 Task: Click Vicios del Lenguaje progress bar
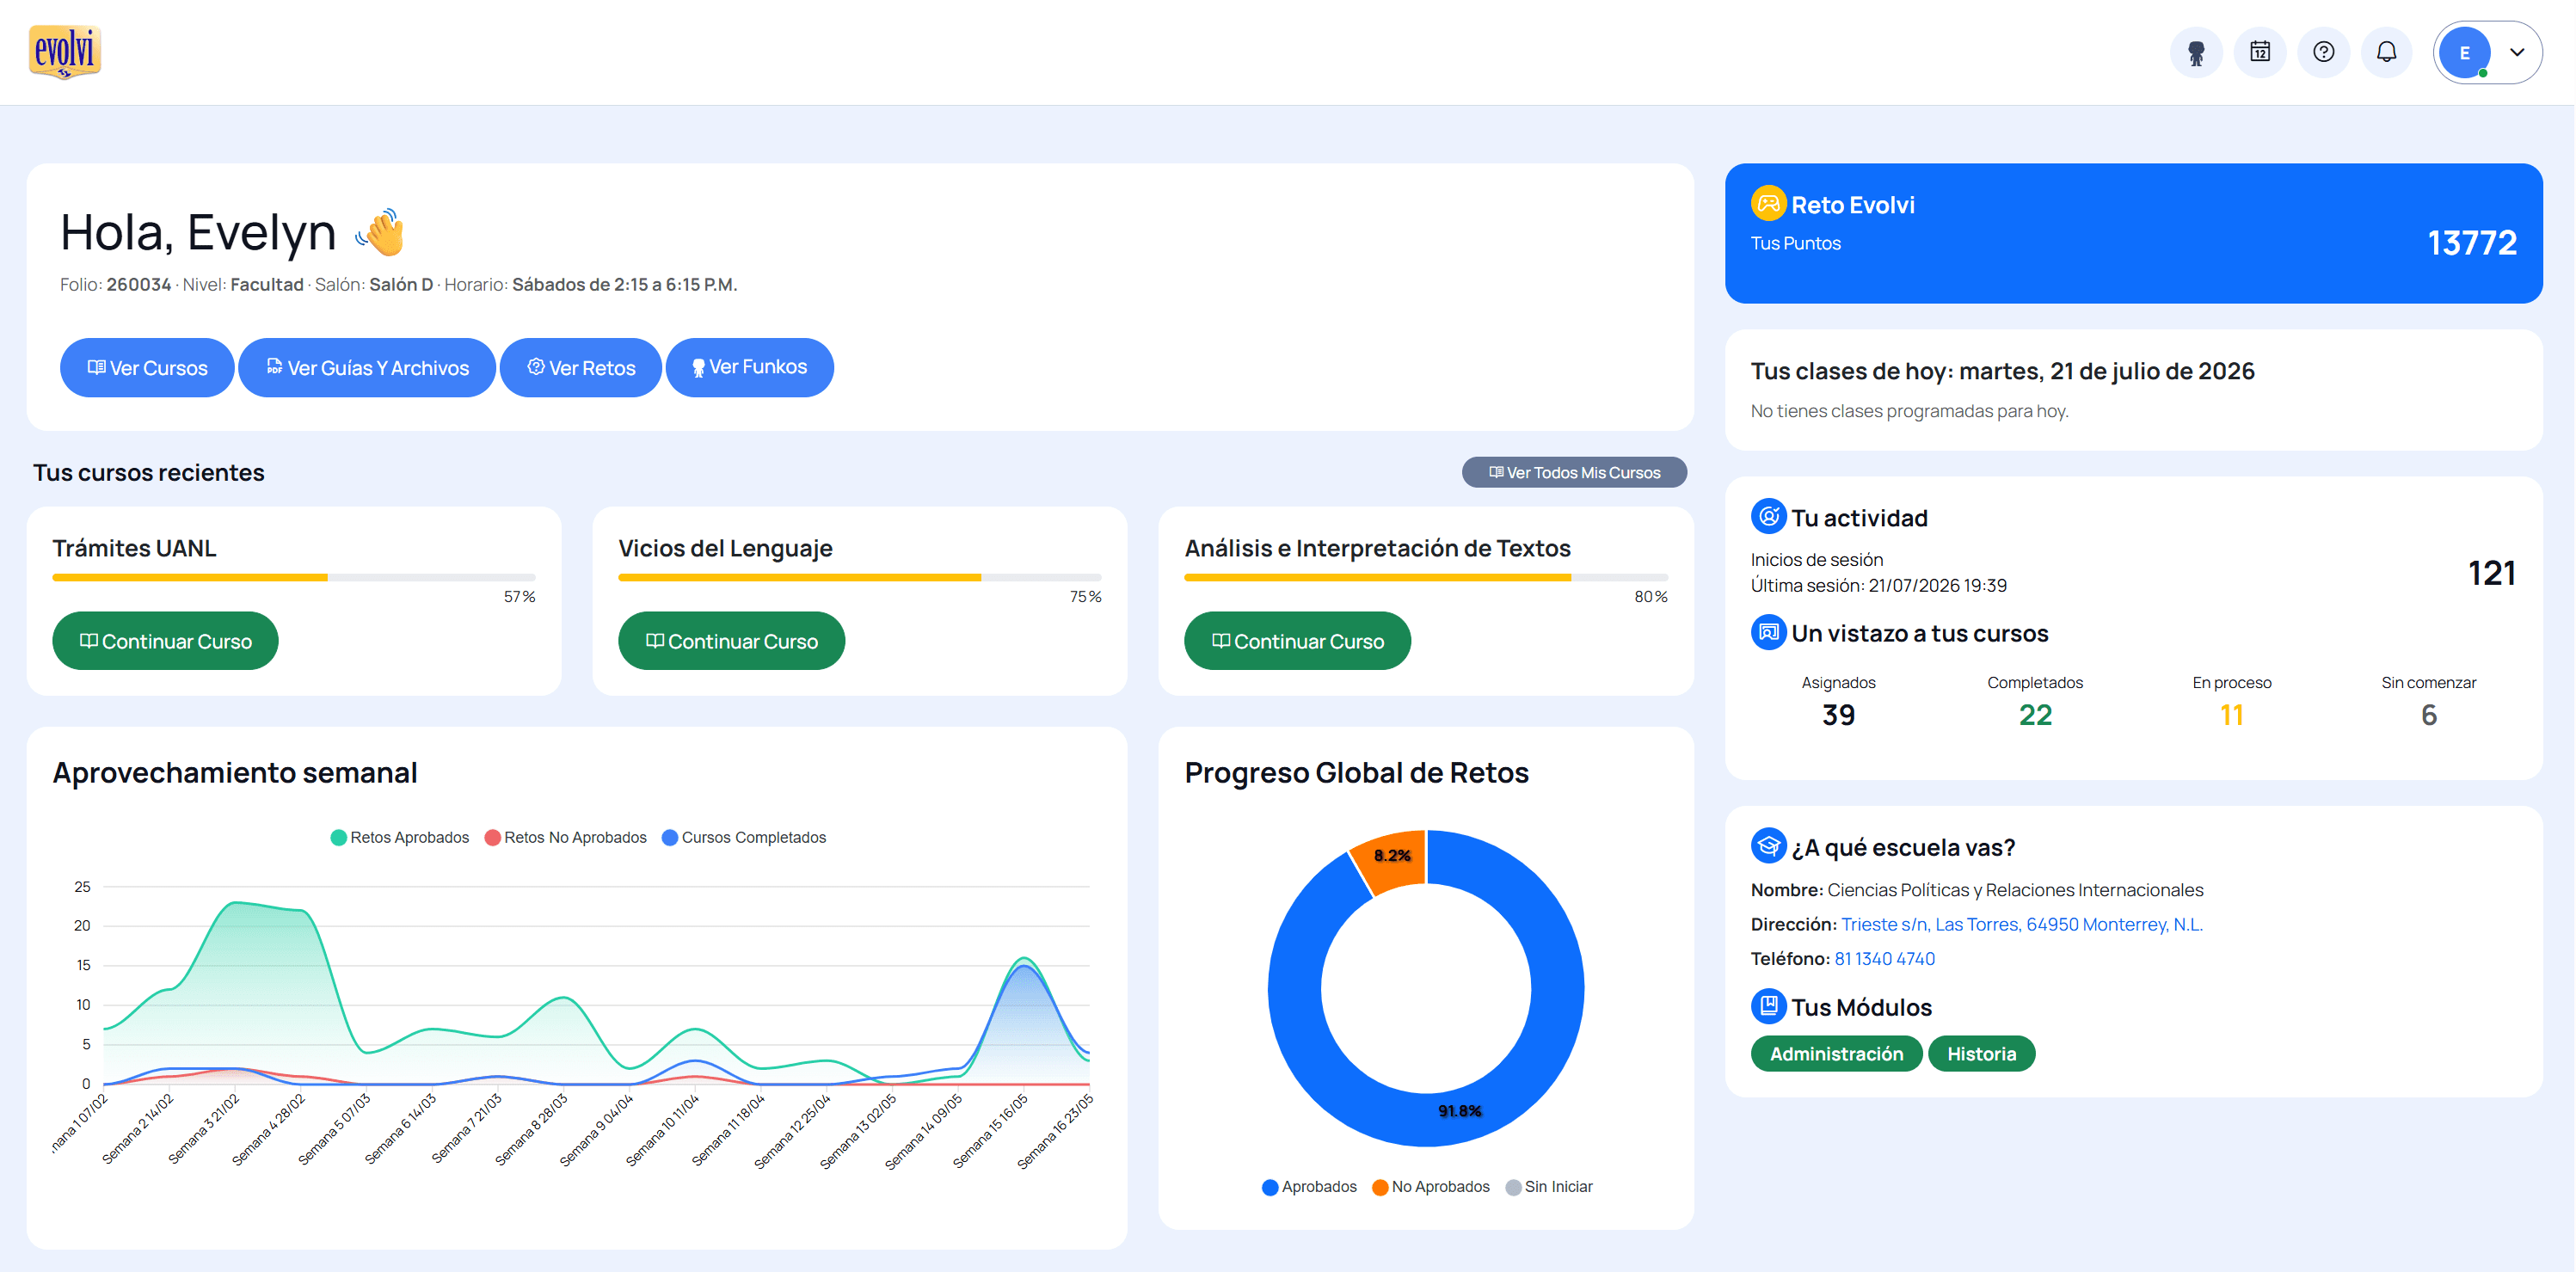(860, 577)
